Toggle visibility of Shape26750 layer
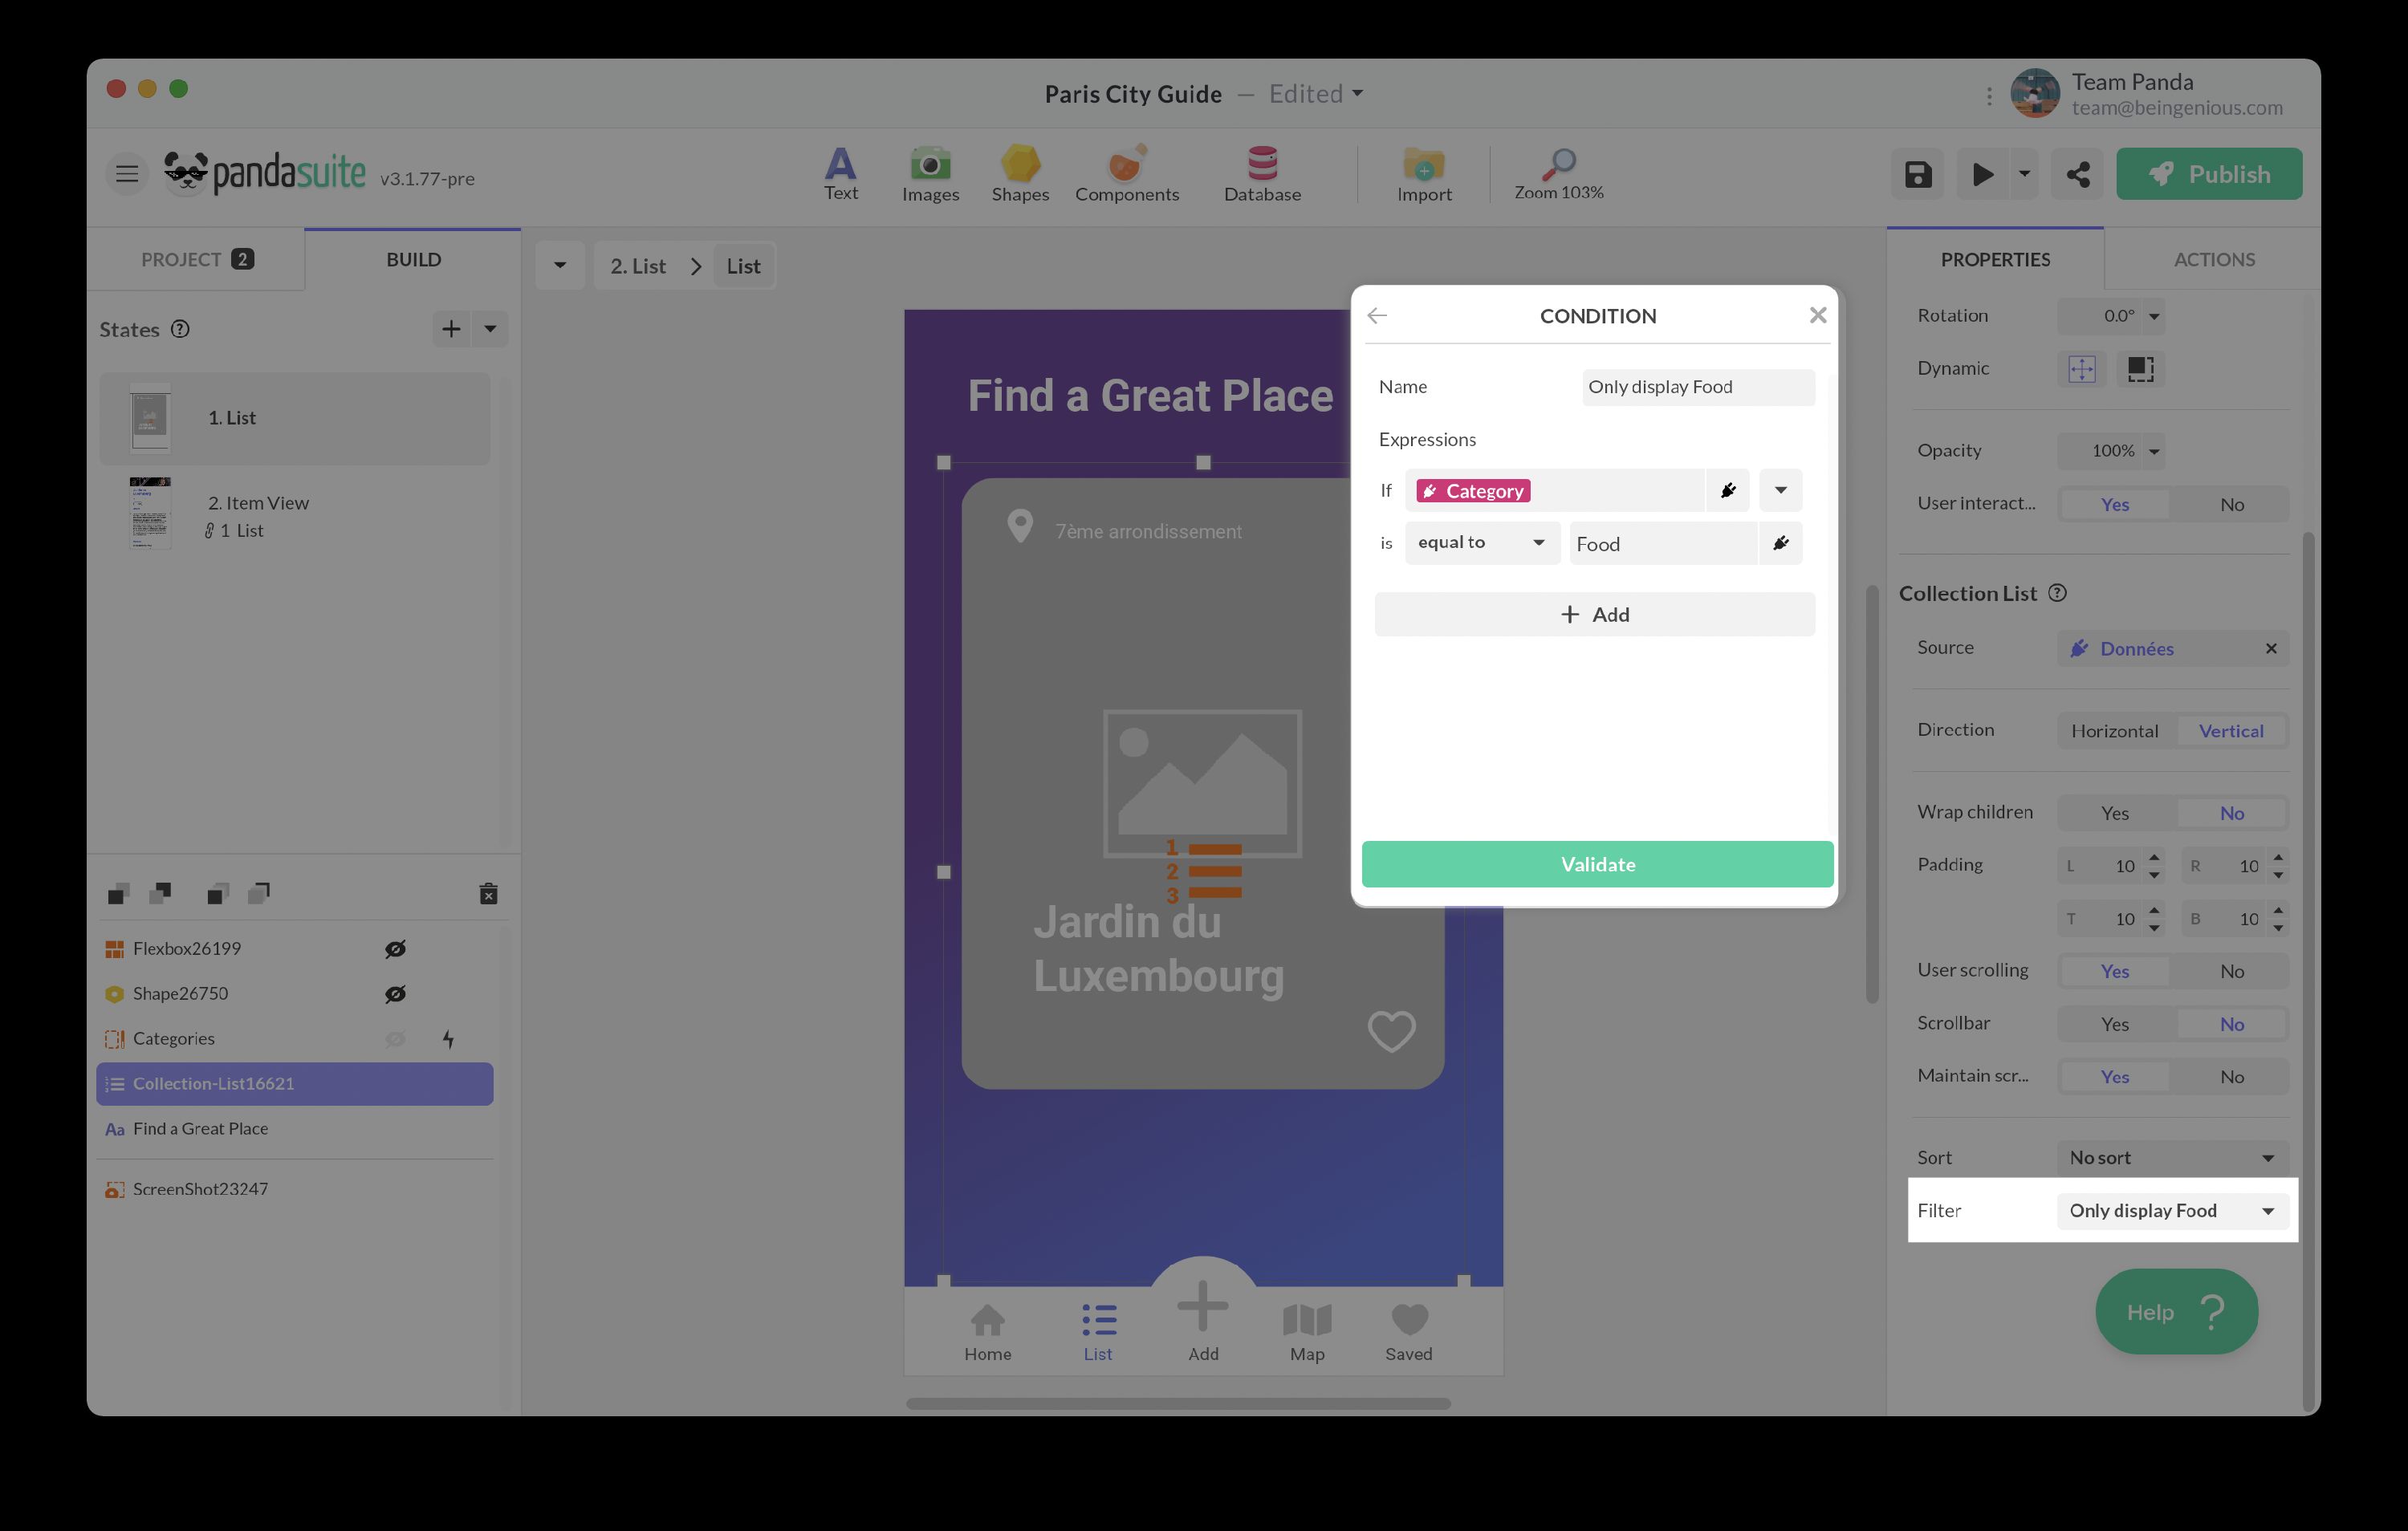This screenshot has width=2408, height=1531. coord(395,993)
